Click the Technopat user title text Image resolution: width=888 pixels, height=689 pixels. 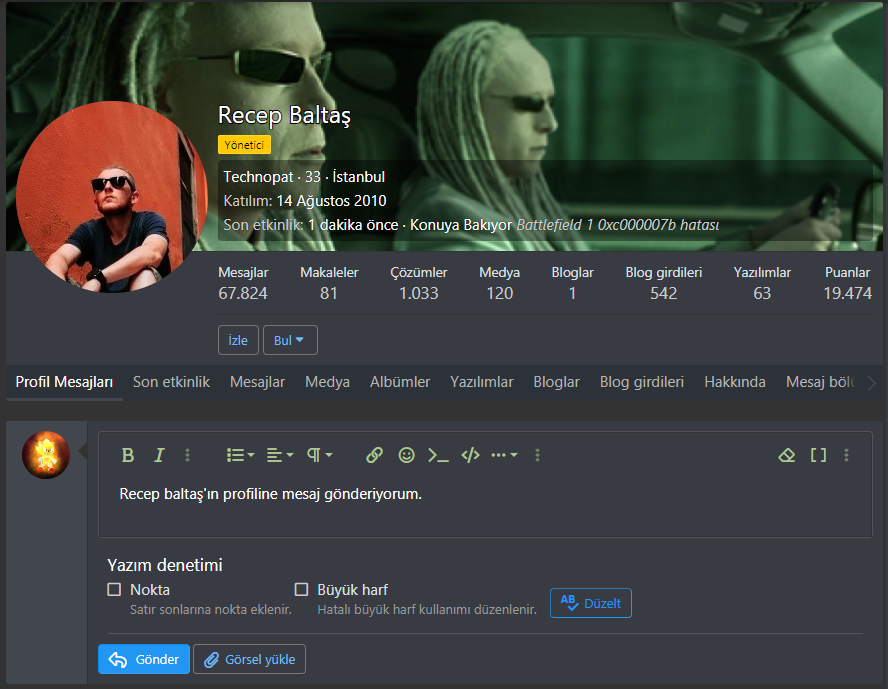[258, 177]
